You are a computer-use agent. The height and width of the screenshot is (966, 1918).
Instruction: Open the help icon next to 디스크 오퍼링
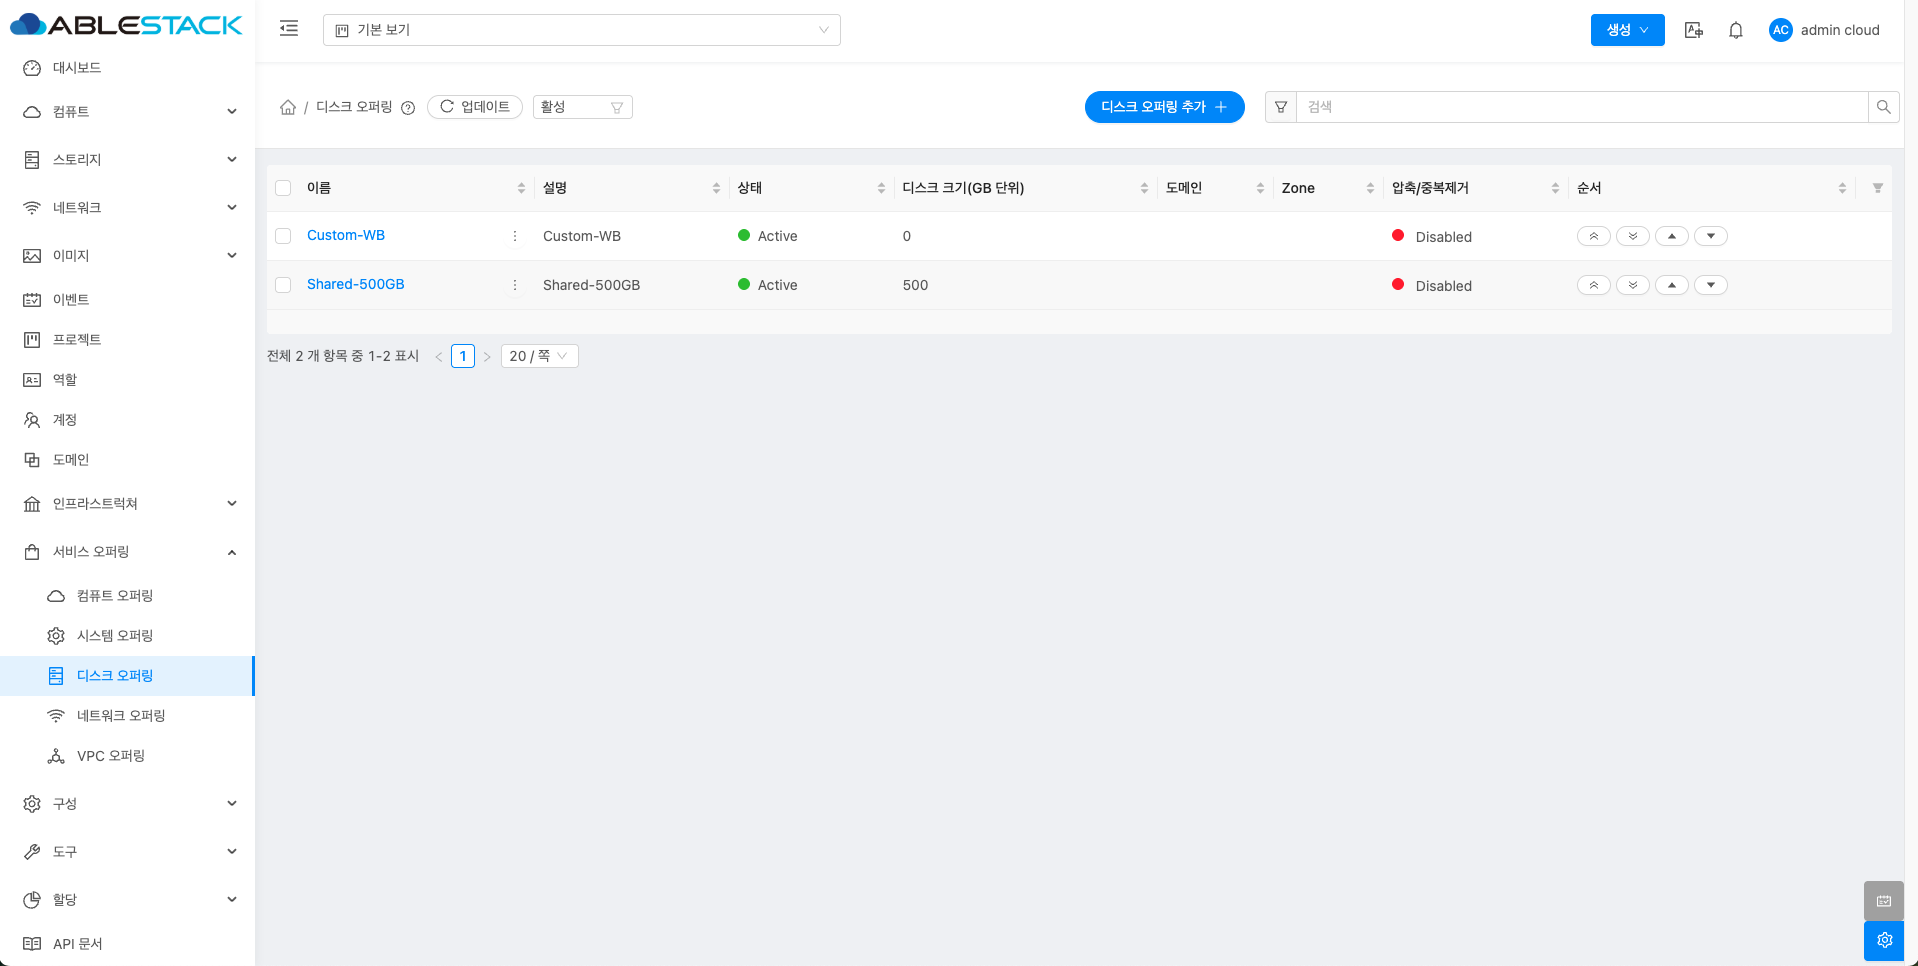408,108
